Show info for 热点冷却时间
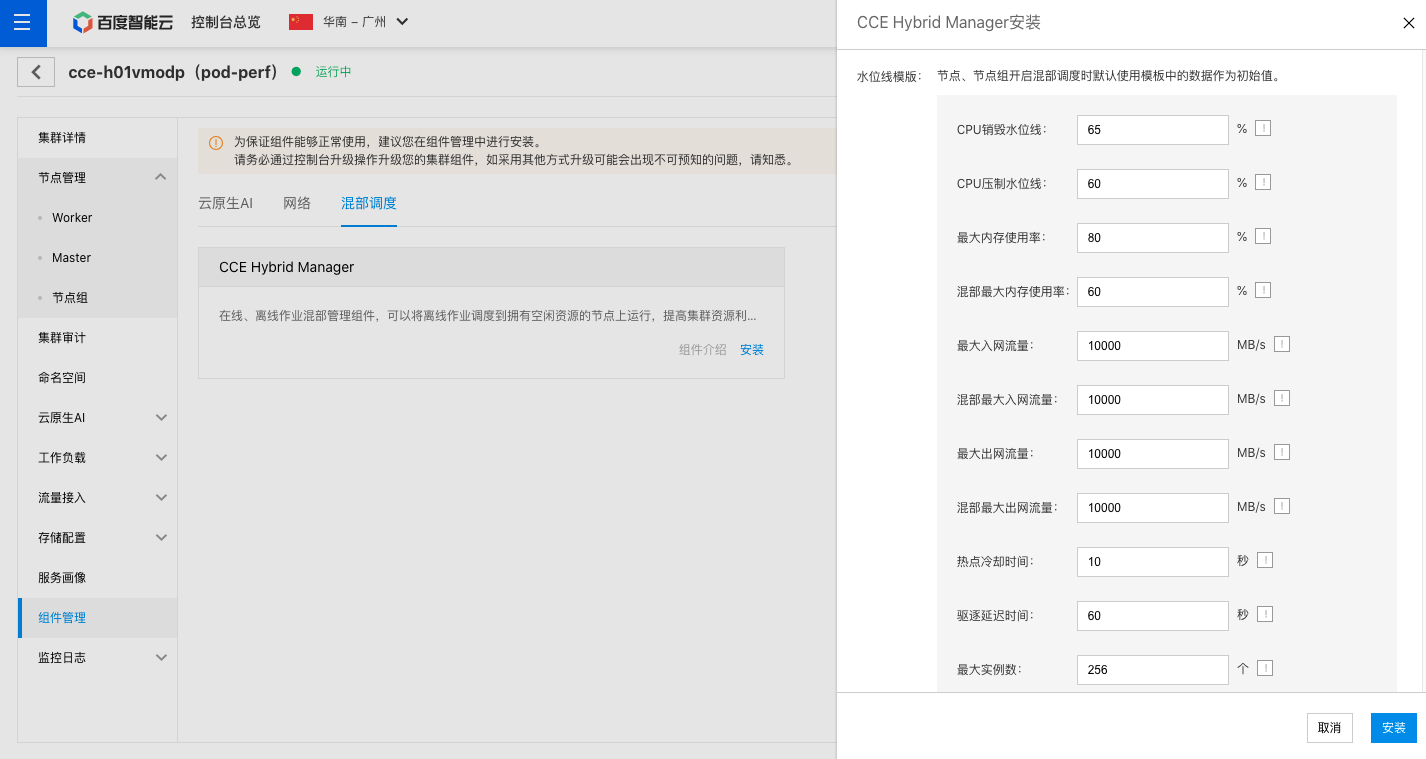Screen dimensions: 1426x759 (1265, 560)
